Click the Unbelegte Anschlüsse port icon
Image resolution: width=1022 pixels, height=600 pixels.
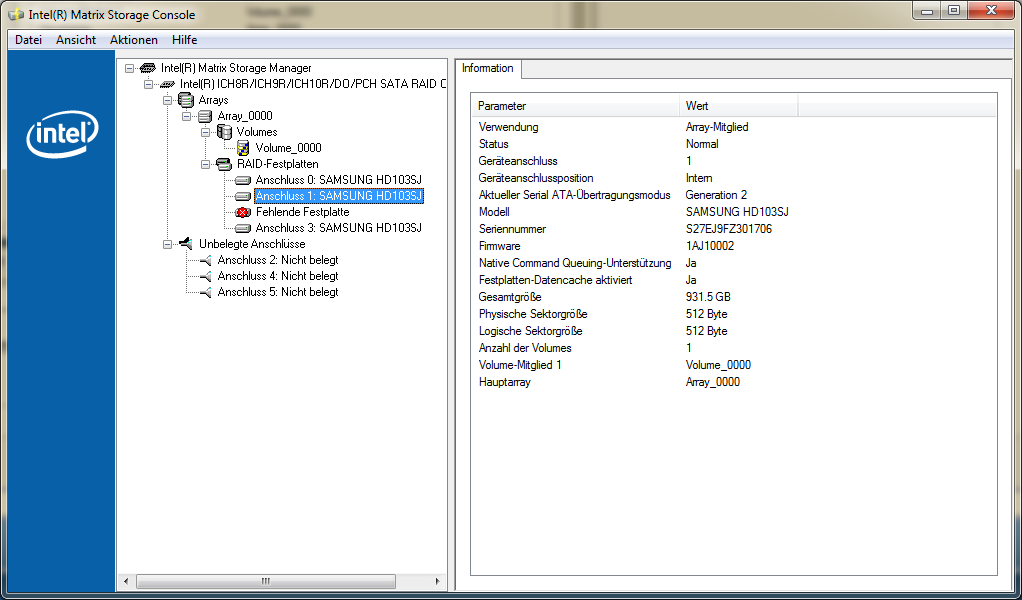[x=186, y=244]
